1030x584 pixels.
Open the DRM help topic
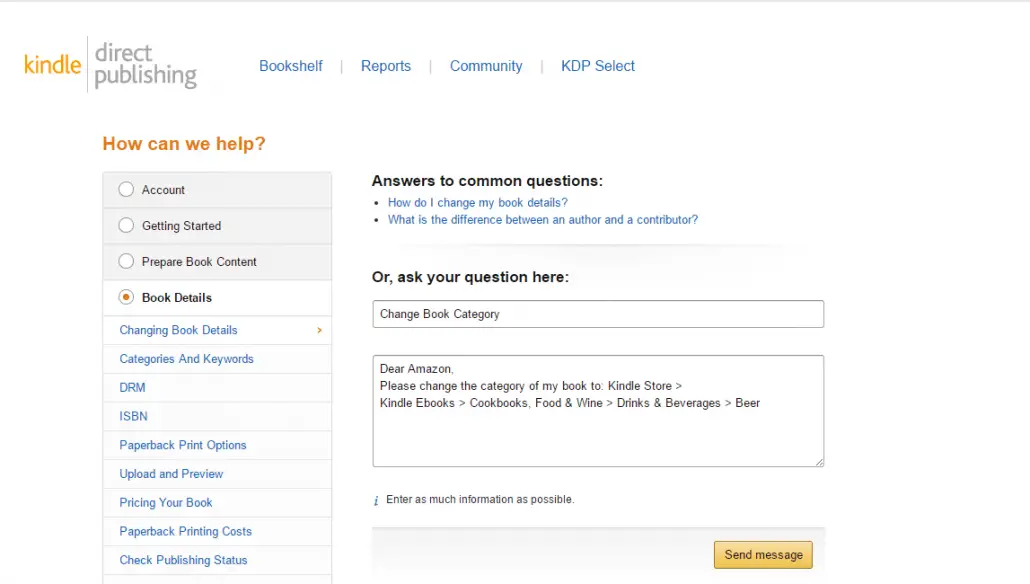click(x=132, y=388)
